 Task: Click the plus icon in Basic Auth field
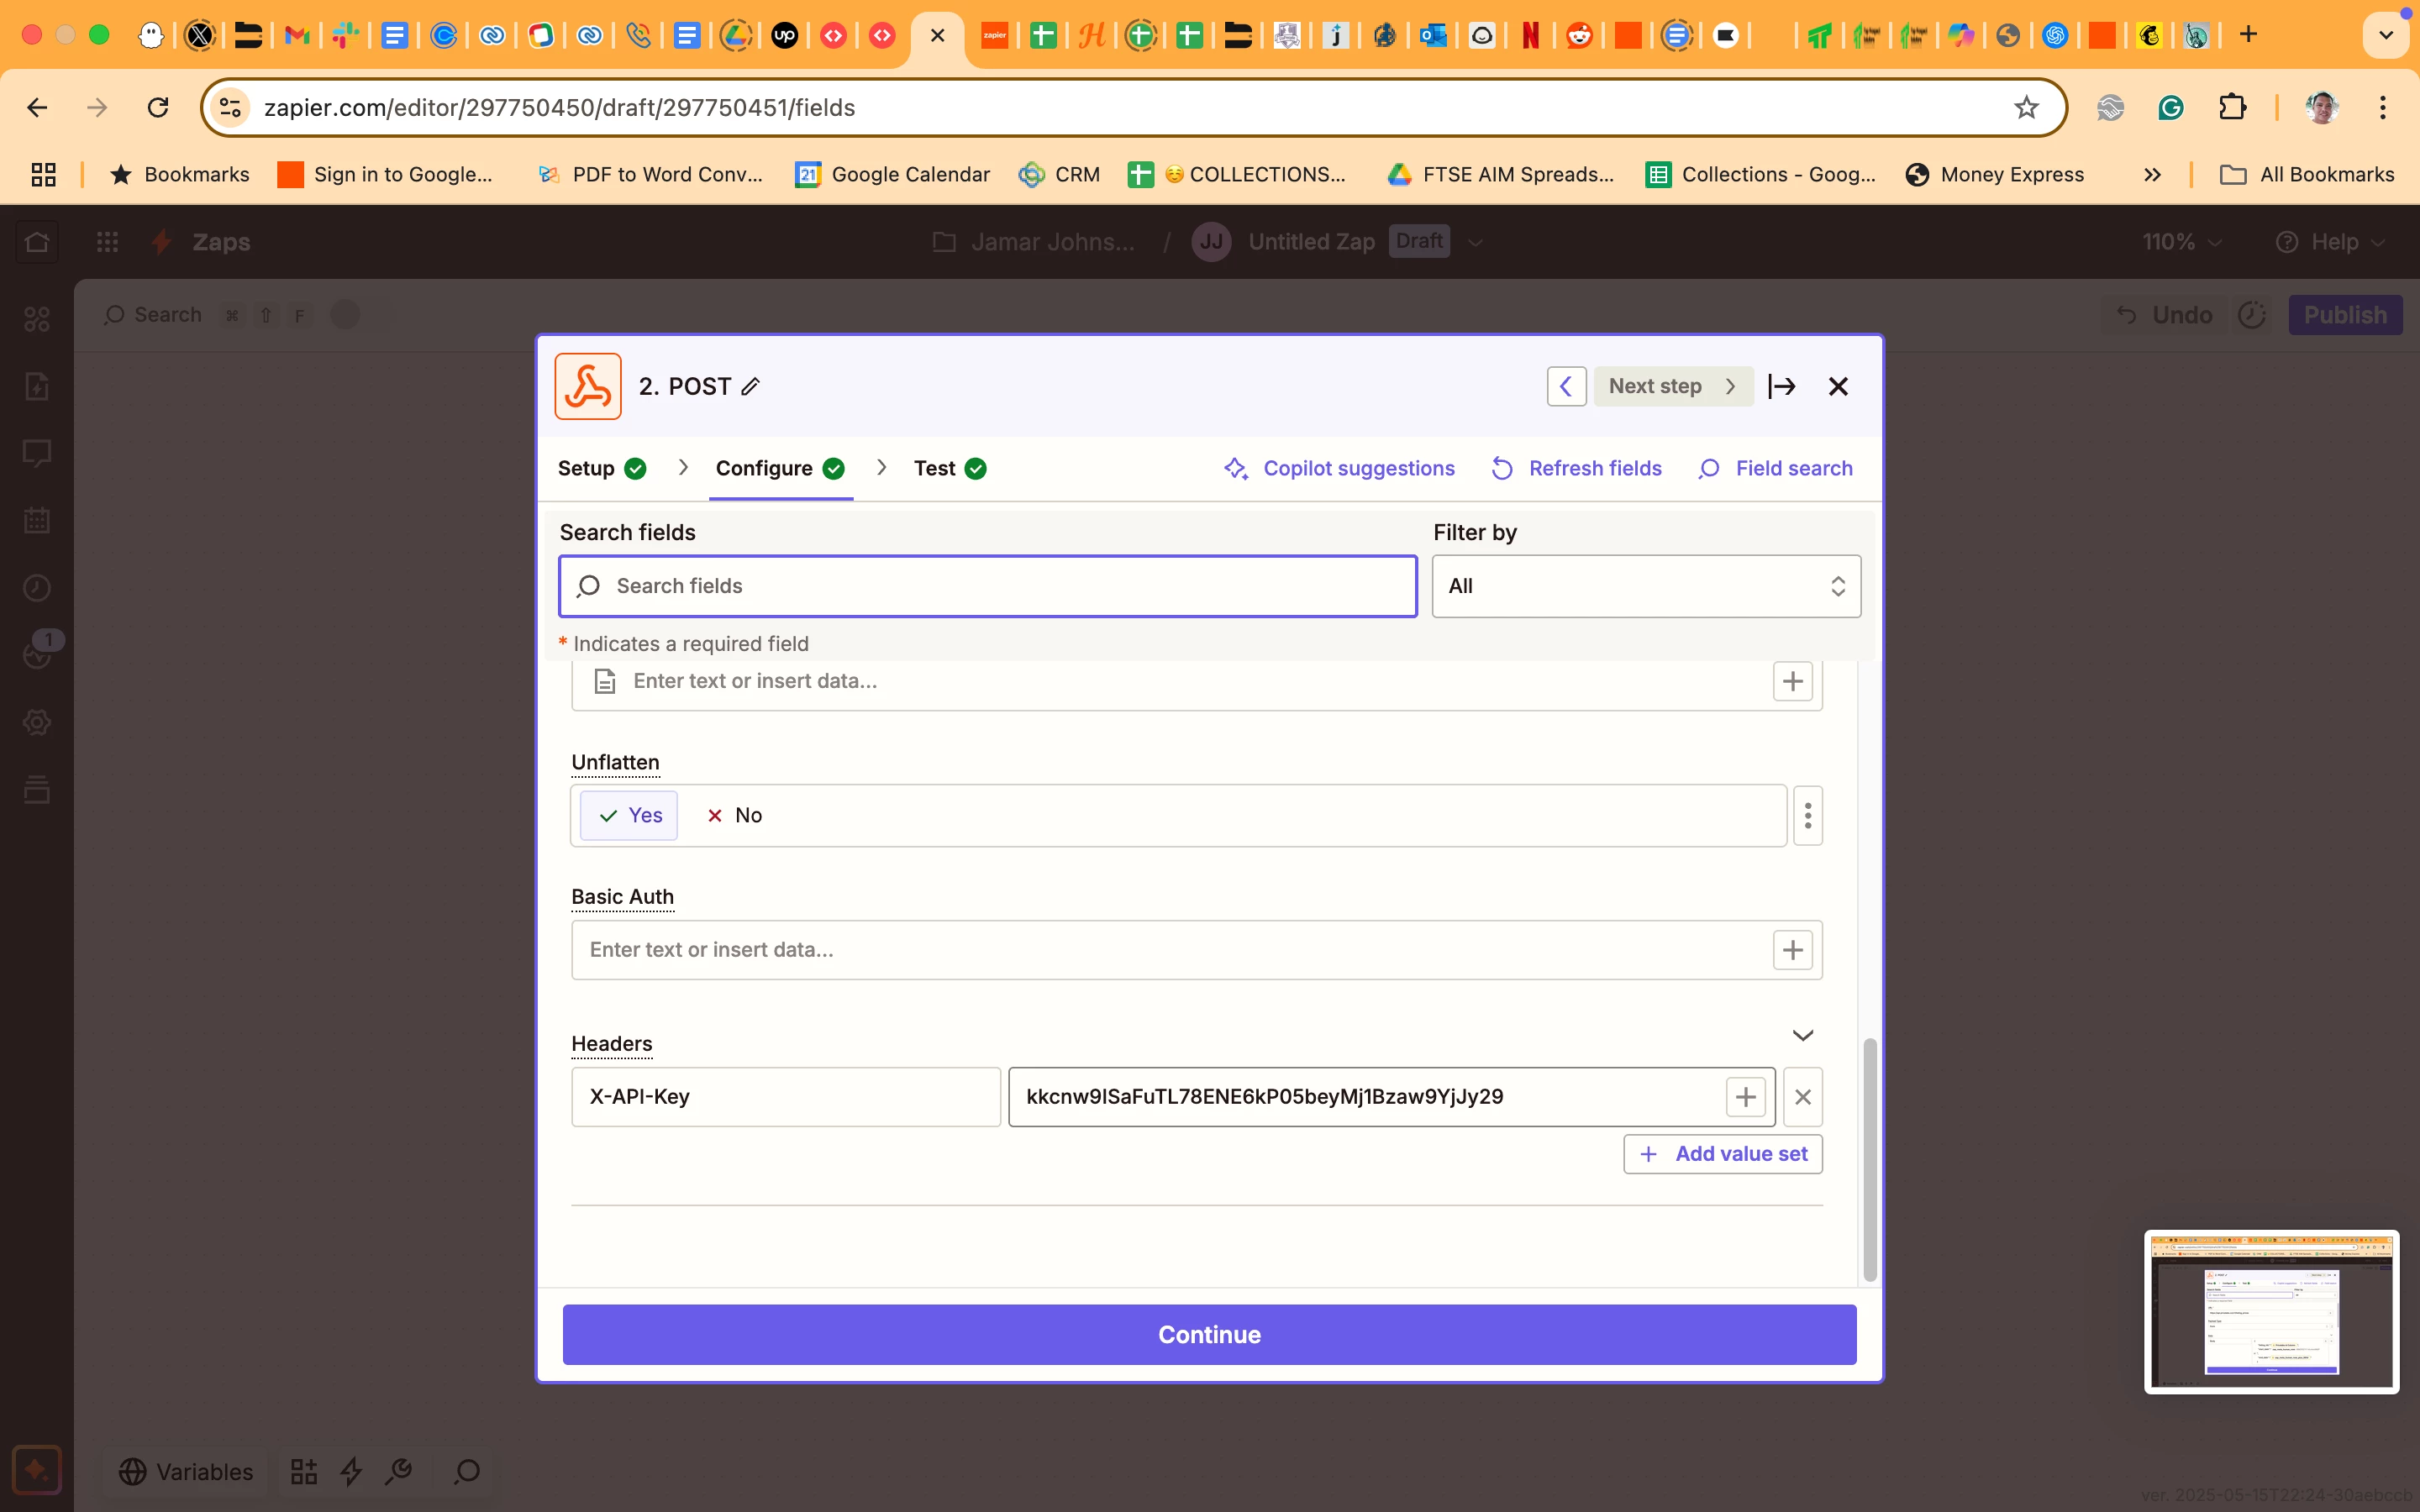pos(1792,950)
